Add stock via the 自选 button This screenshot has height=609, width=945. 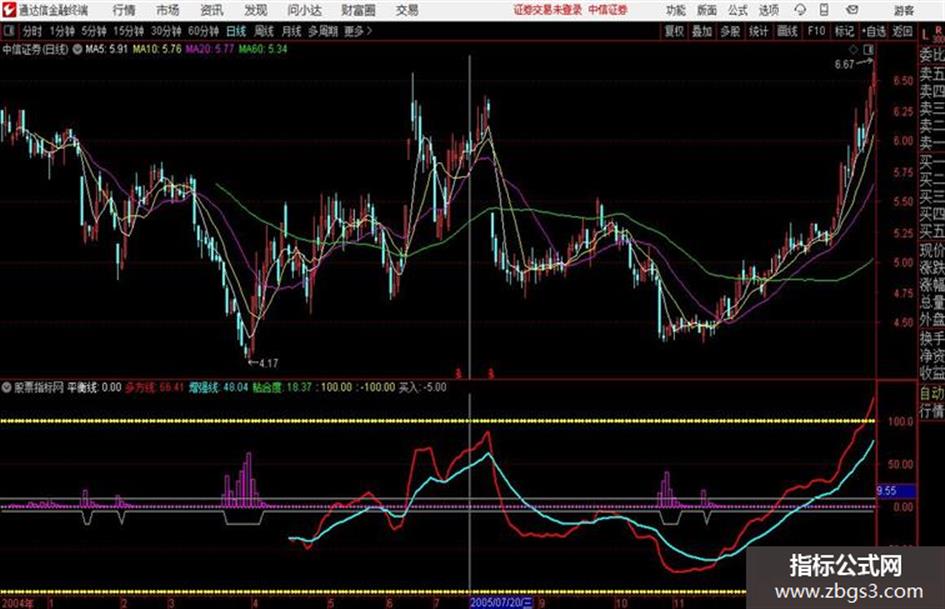(874, 31)
